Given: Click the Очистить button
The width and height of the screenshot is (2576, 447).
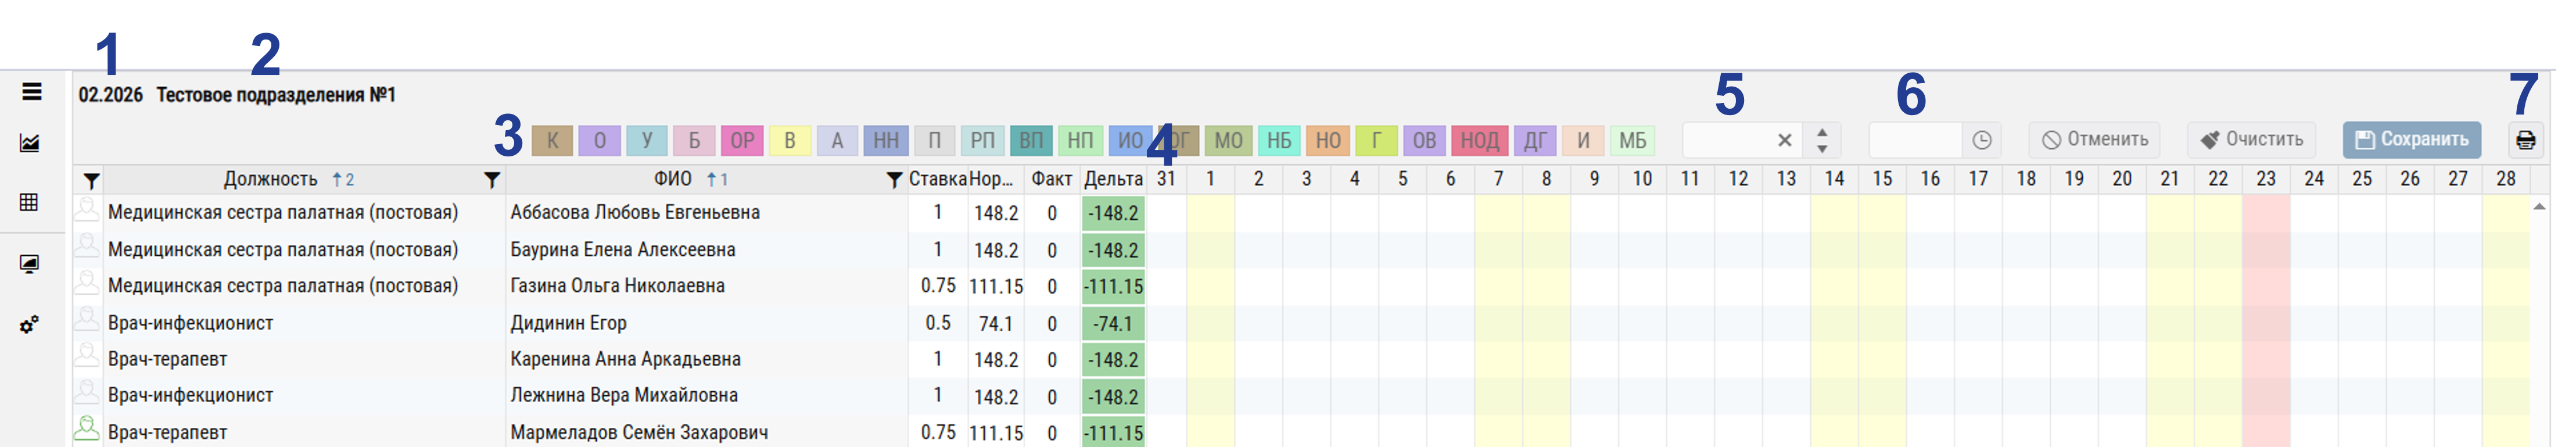Looking at the screenshot, I should (2251, 140).
